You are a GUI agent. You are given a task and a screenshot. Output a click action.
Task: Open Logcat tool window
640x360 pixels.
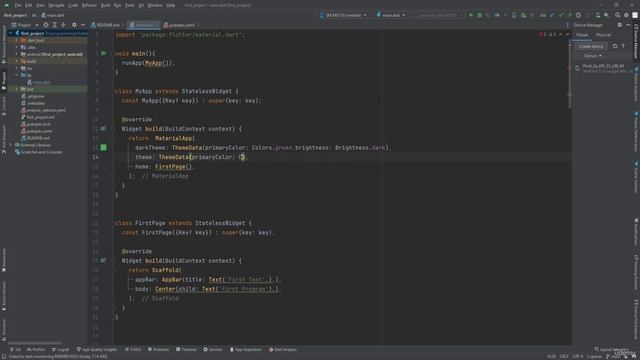(x=60, y=349)
